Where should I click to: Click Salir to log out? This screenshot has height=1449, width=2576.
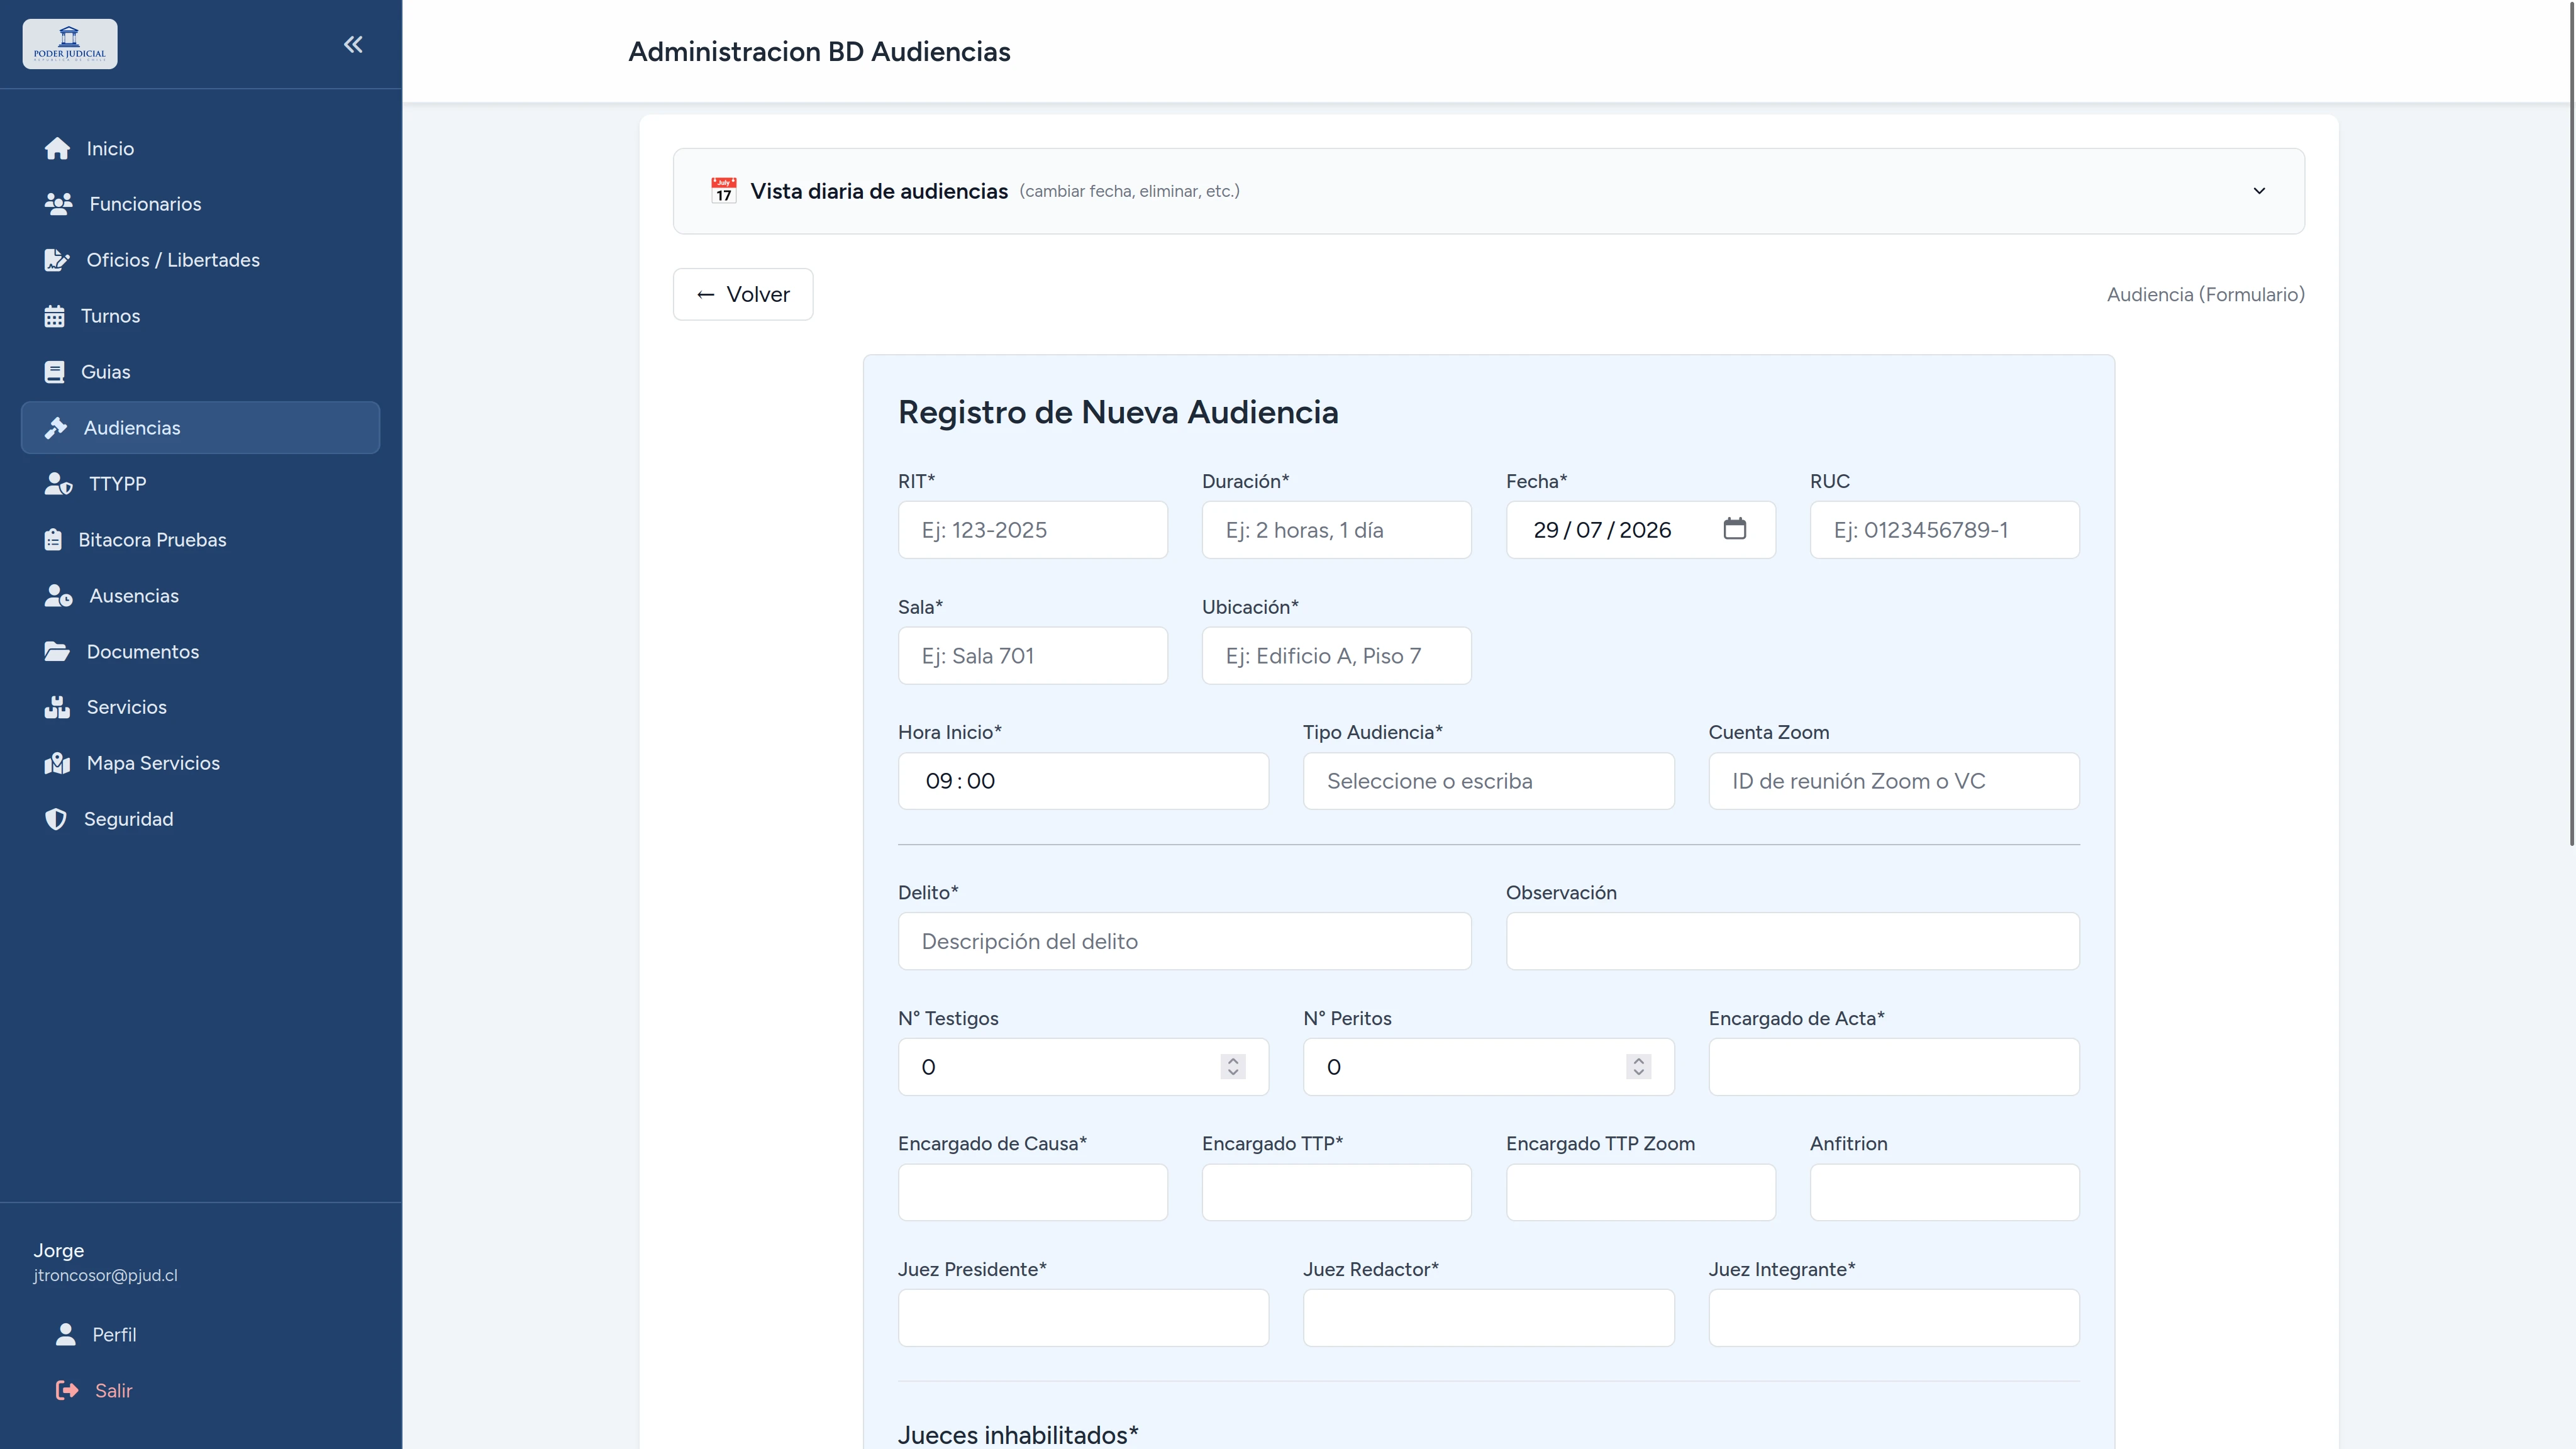(x=200, y=1391)
